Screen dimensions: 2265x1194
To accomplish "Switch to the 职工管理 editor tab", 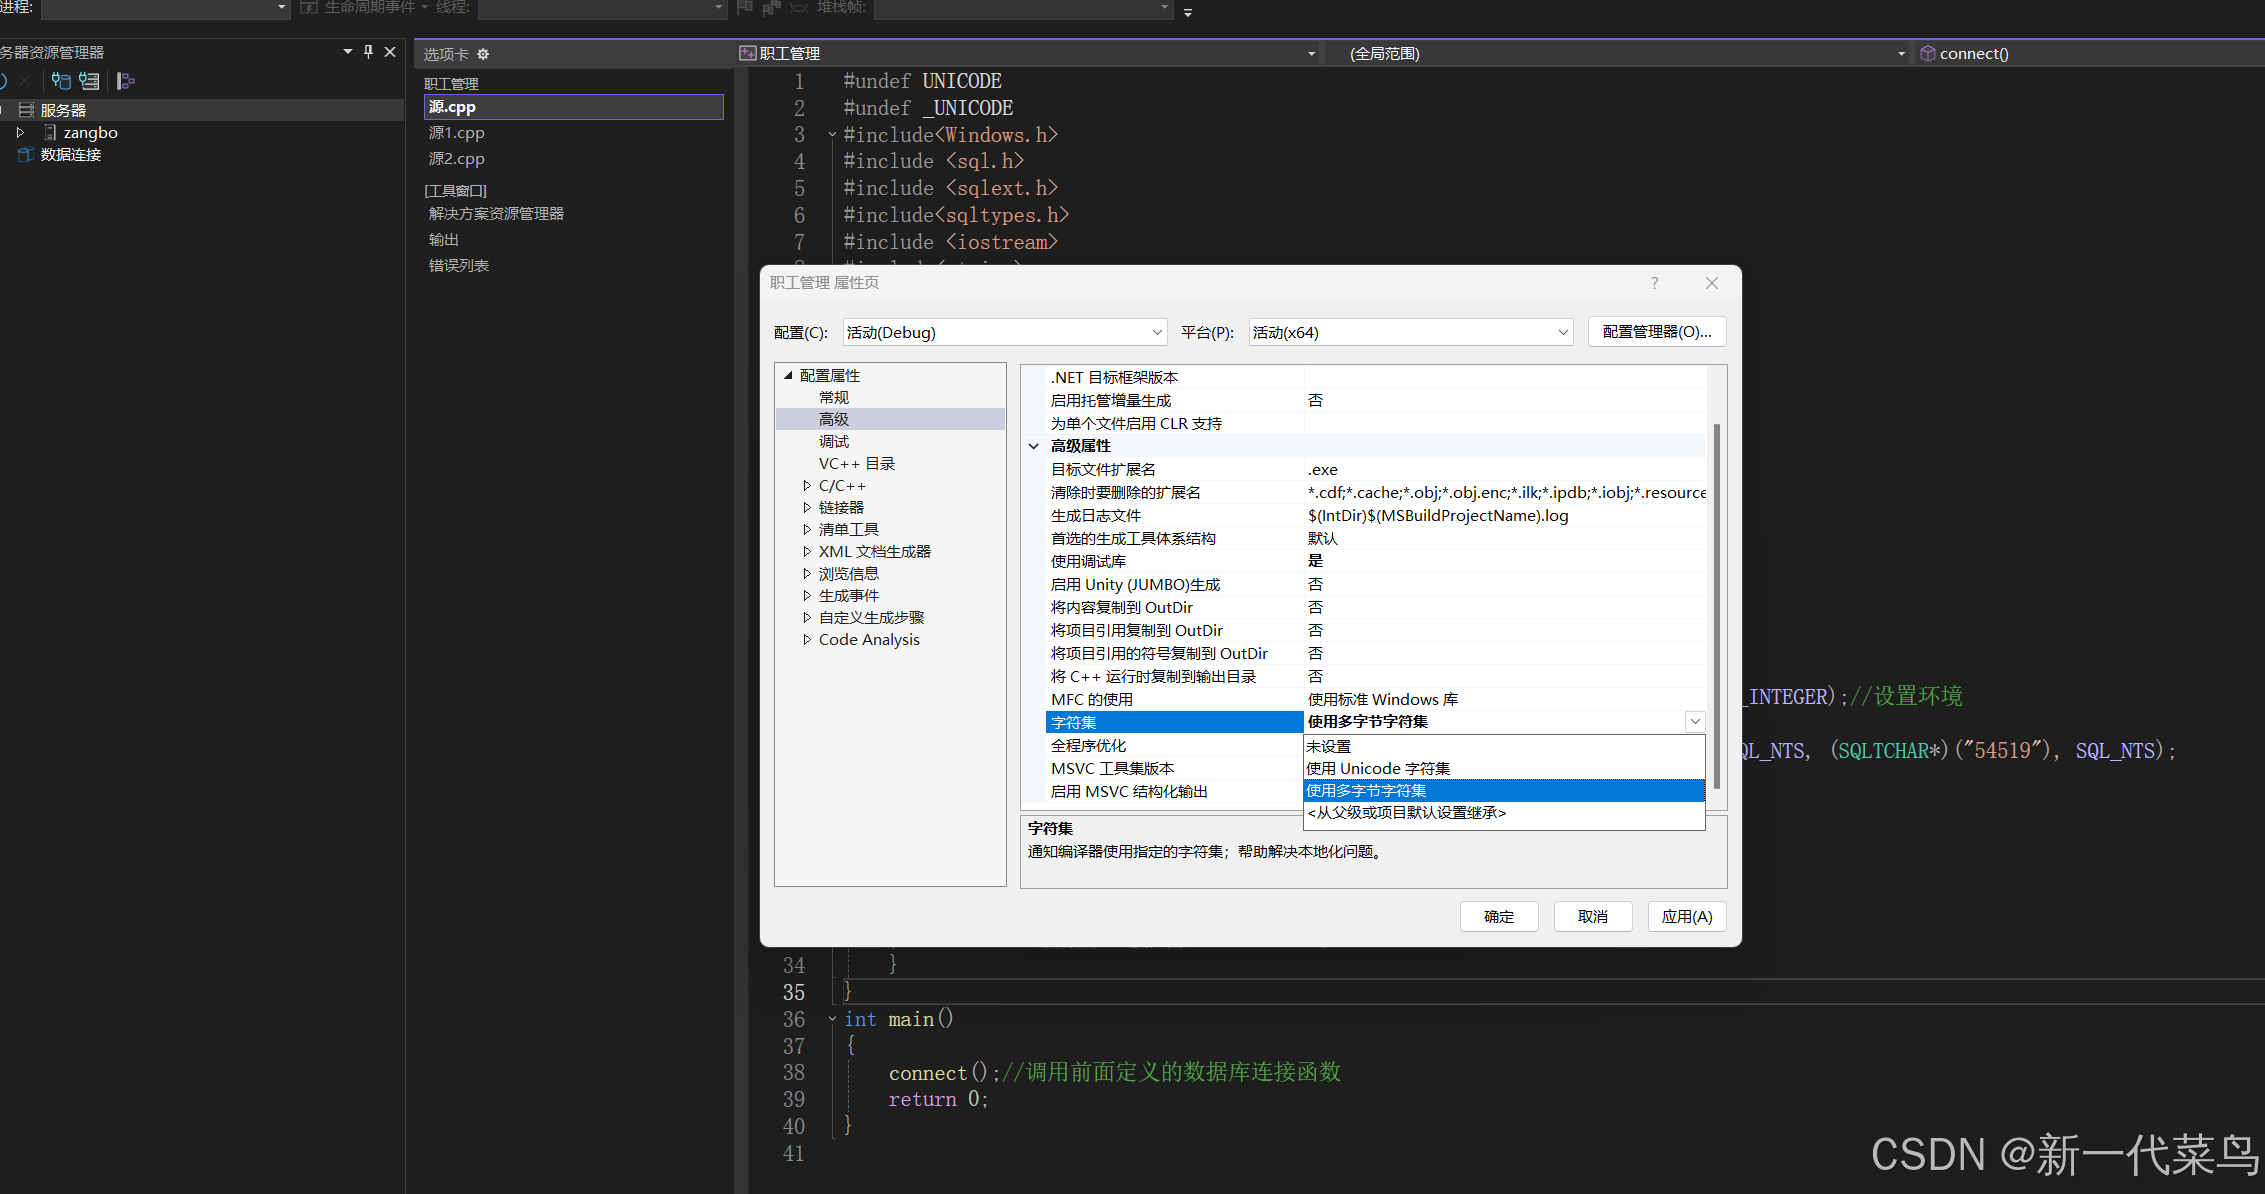I will (x=788, y=53).
